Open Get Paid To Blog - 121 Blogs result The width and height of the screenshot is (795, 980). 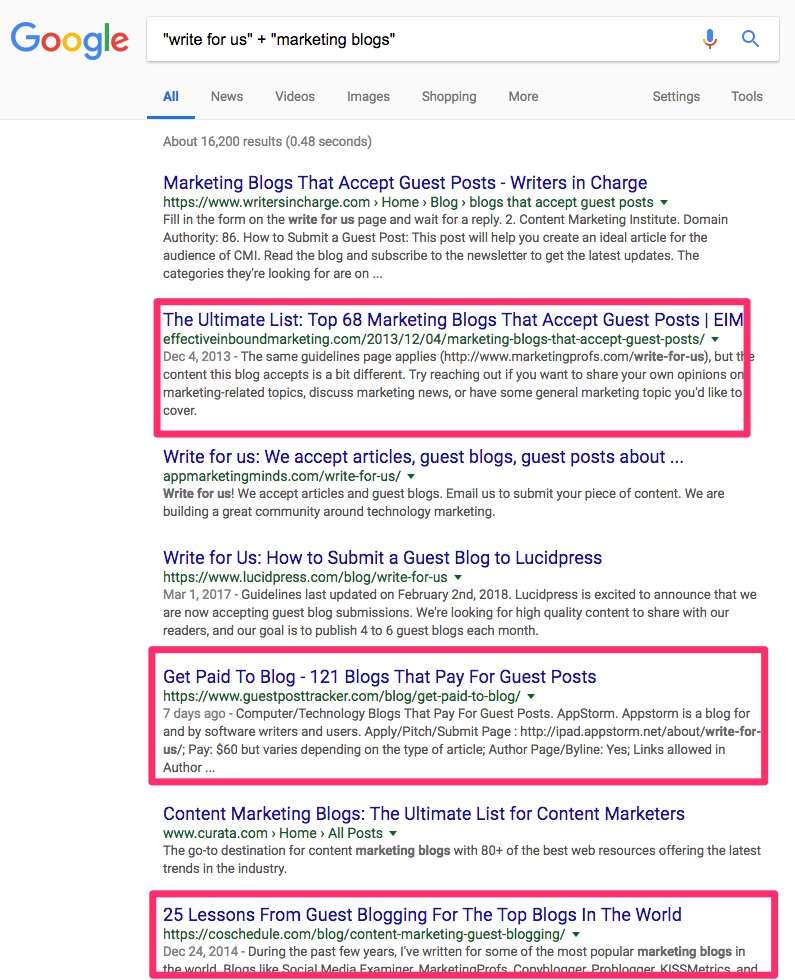(379, 676)
